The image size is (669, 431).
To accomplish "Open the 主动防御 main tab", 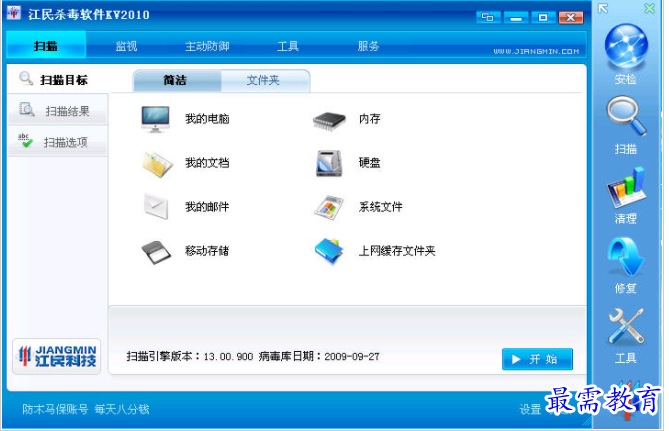I will (x=207, y=46).
